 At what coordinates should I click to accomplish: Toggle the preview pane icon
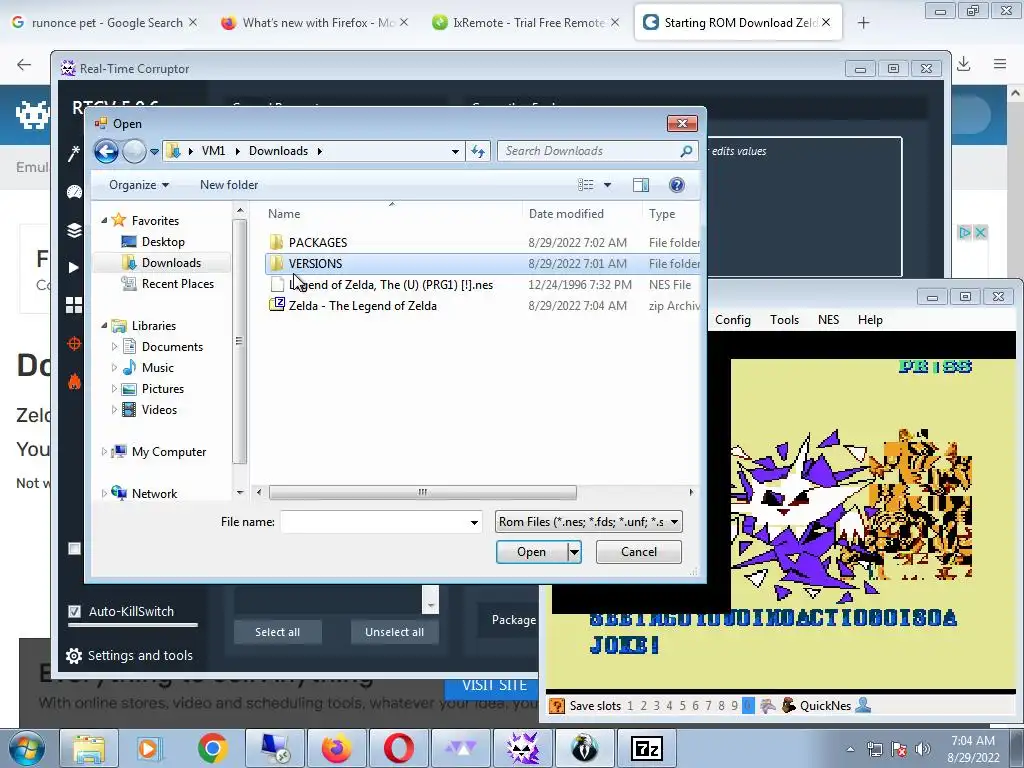click(641, 185)
